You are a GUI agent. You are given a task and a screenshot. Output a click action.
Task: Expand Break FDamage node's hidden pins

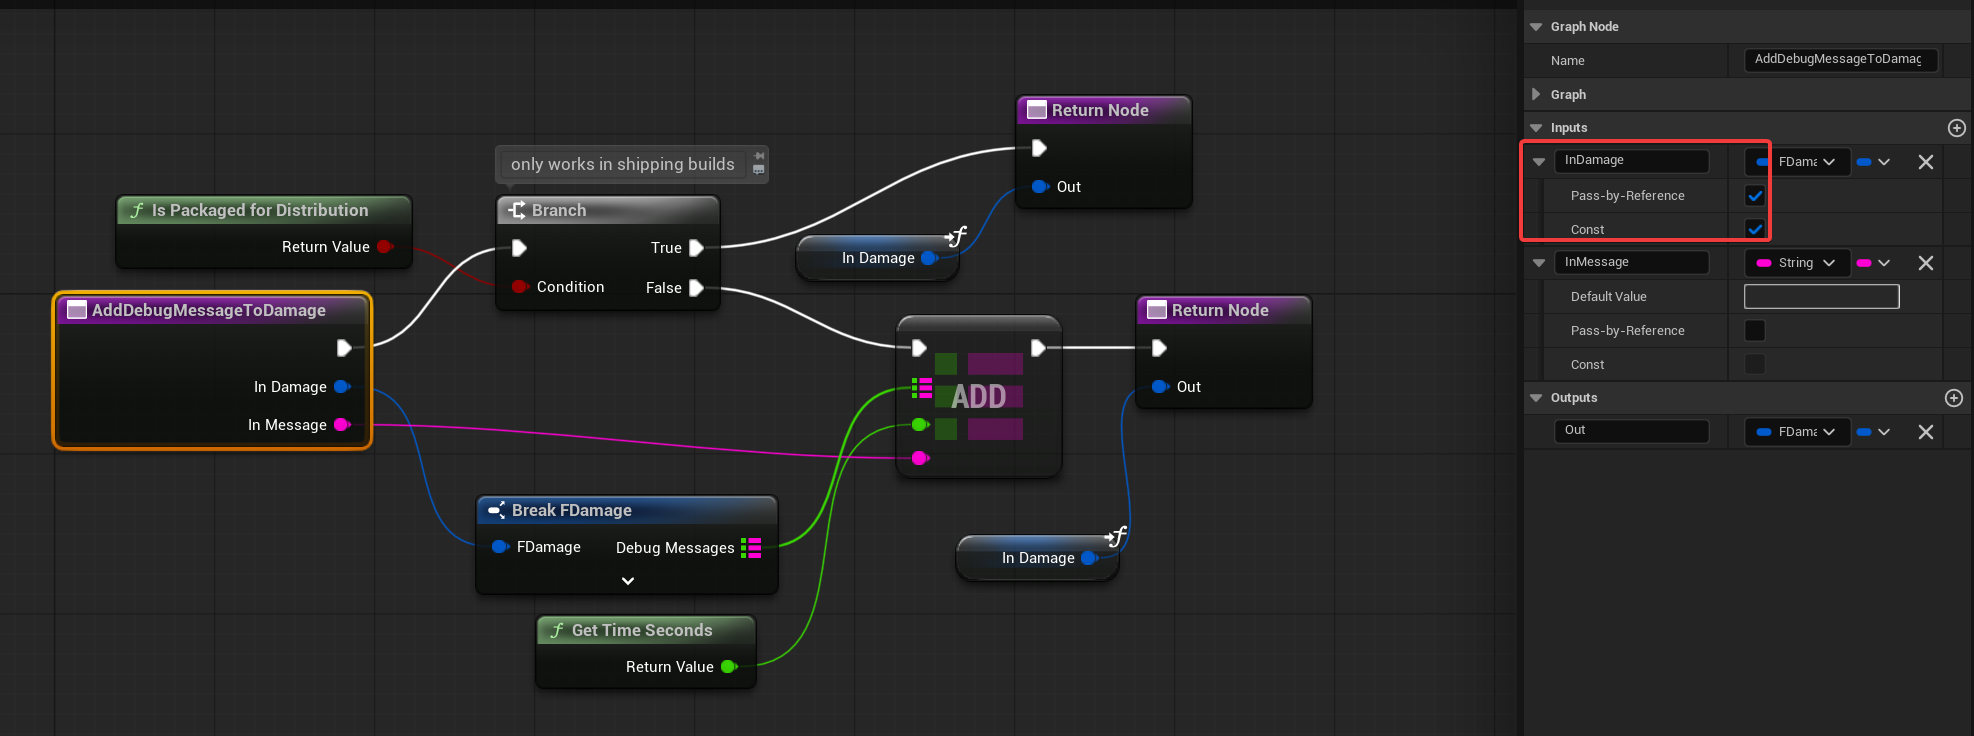[627, 581]
